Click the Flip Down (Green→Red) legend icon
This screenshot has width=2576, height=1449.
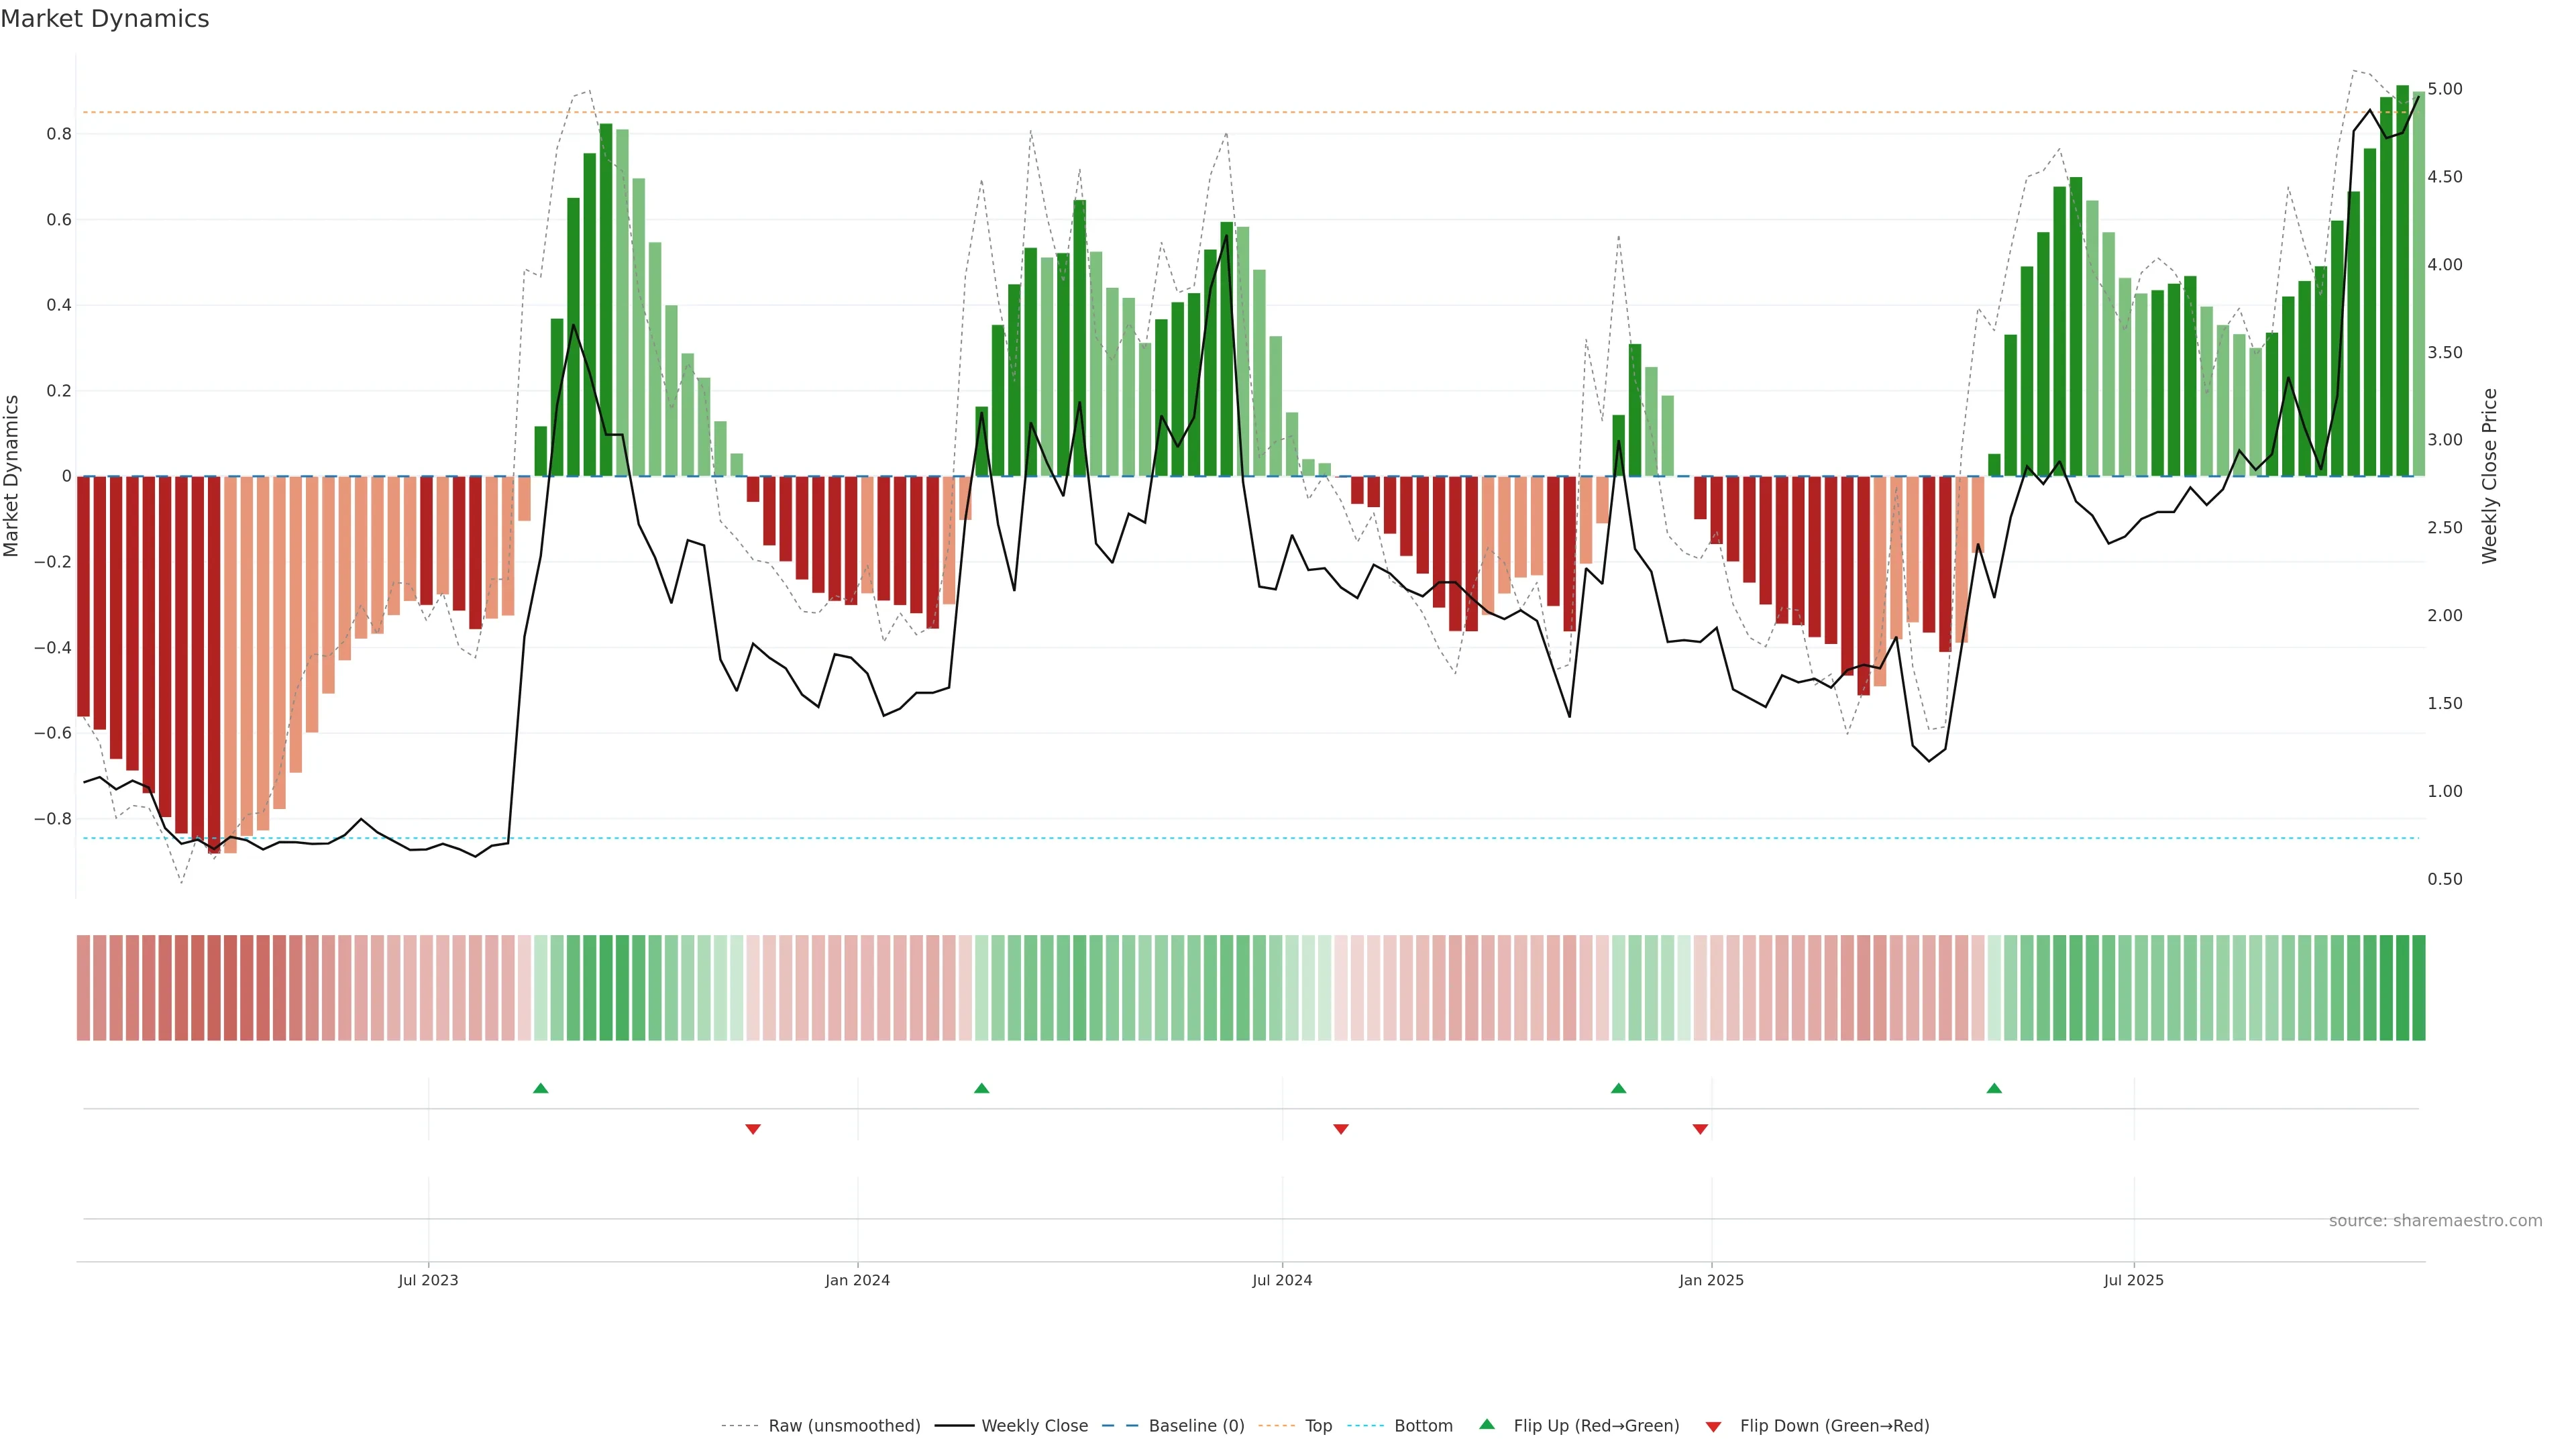pyautogui.click(x=1713, y=1427)
